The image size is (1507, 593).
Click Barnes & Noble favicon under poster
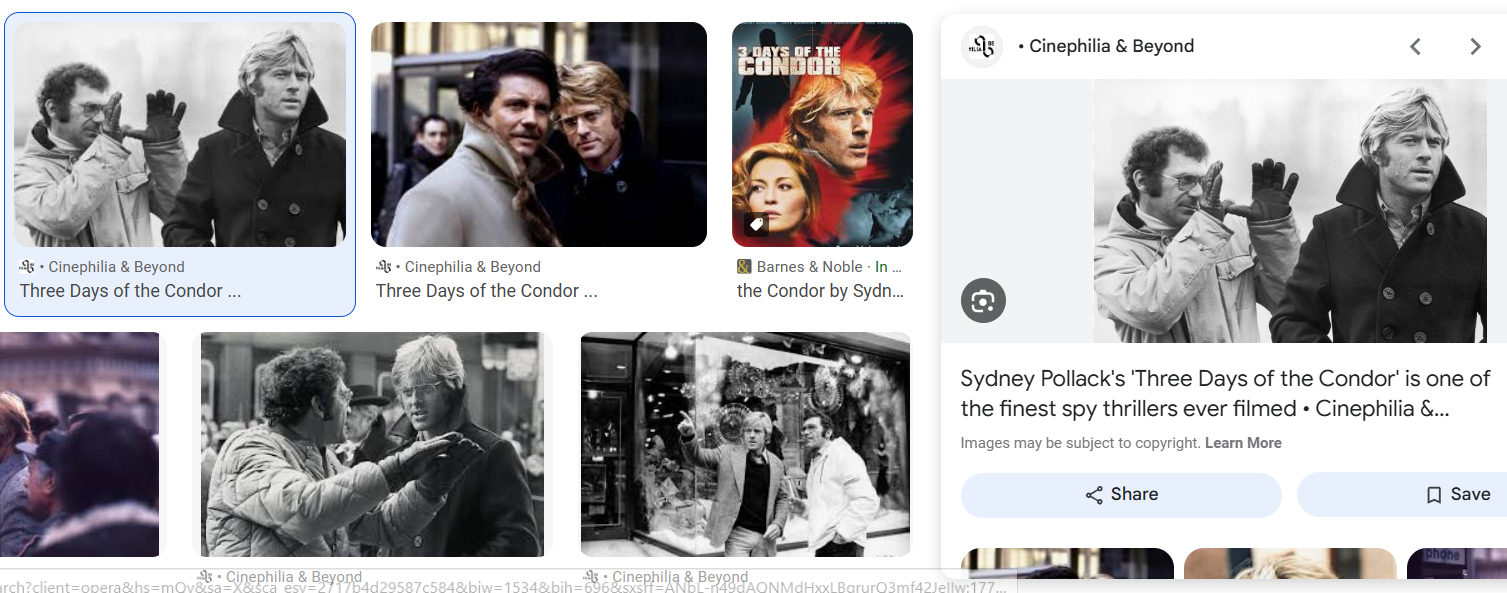[x=744, y=267]
